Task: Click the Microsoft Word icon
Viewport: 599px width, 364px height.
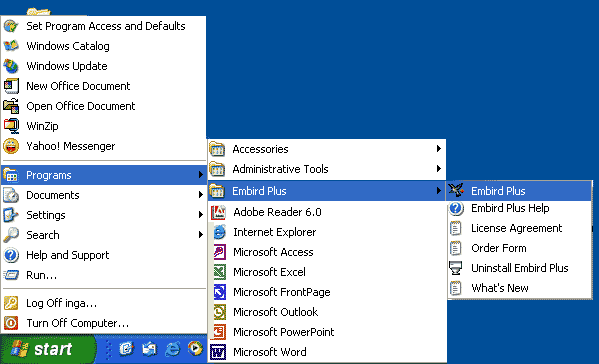Action: pos(219,352)
